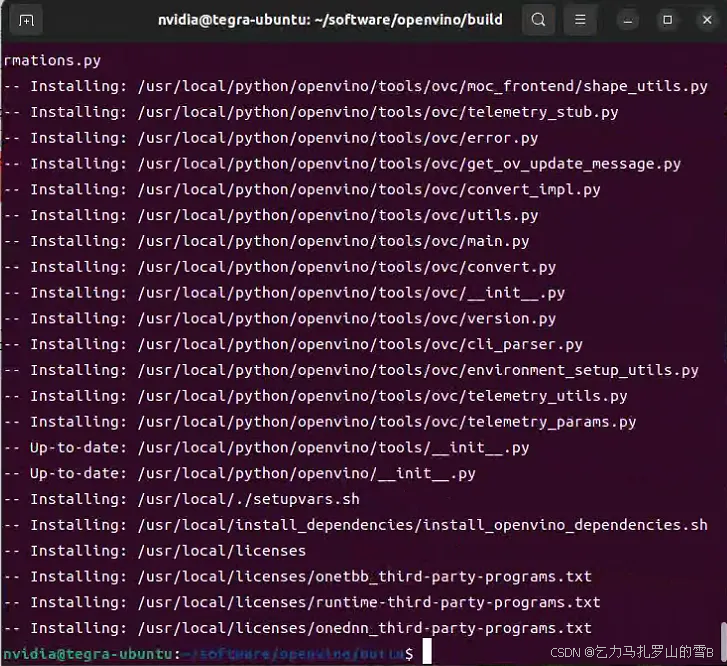The image size is (727, 666).
Task: Click the line ending shape_utils.py
Action: tap(356, 86)
